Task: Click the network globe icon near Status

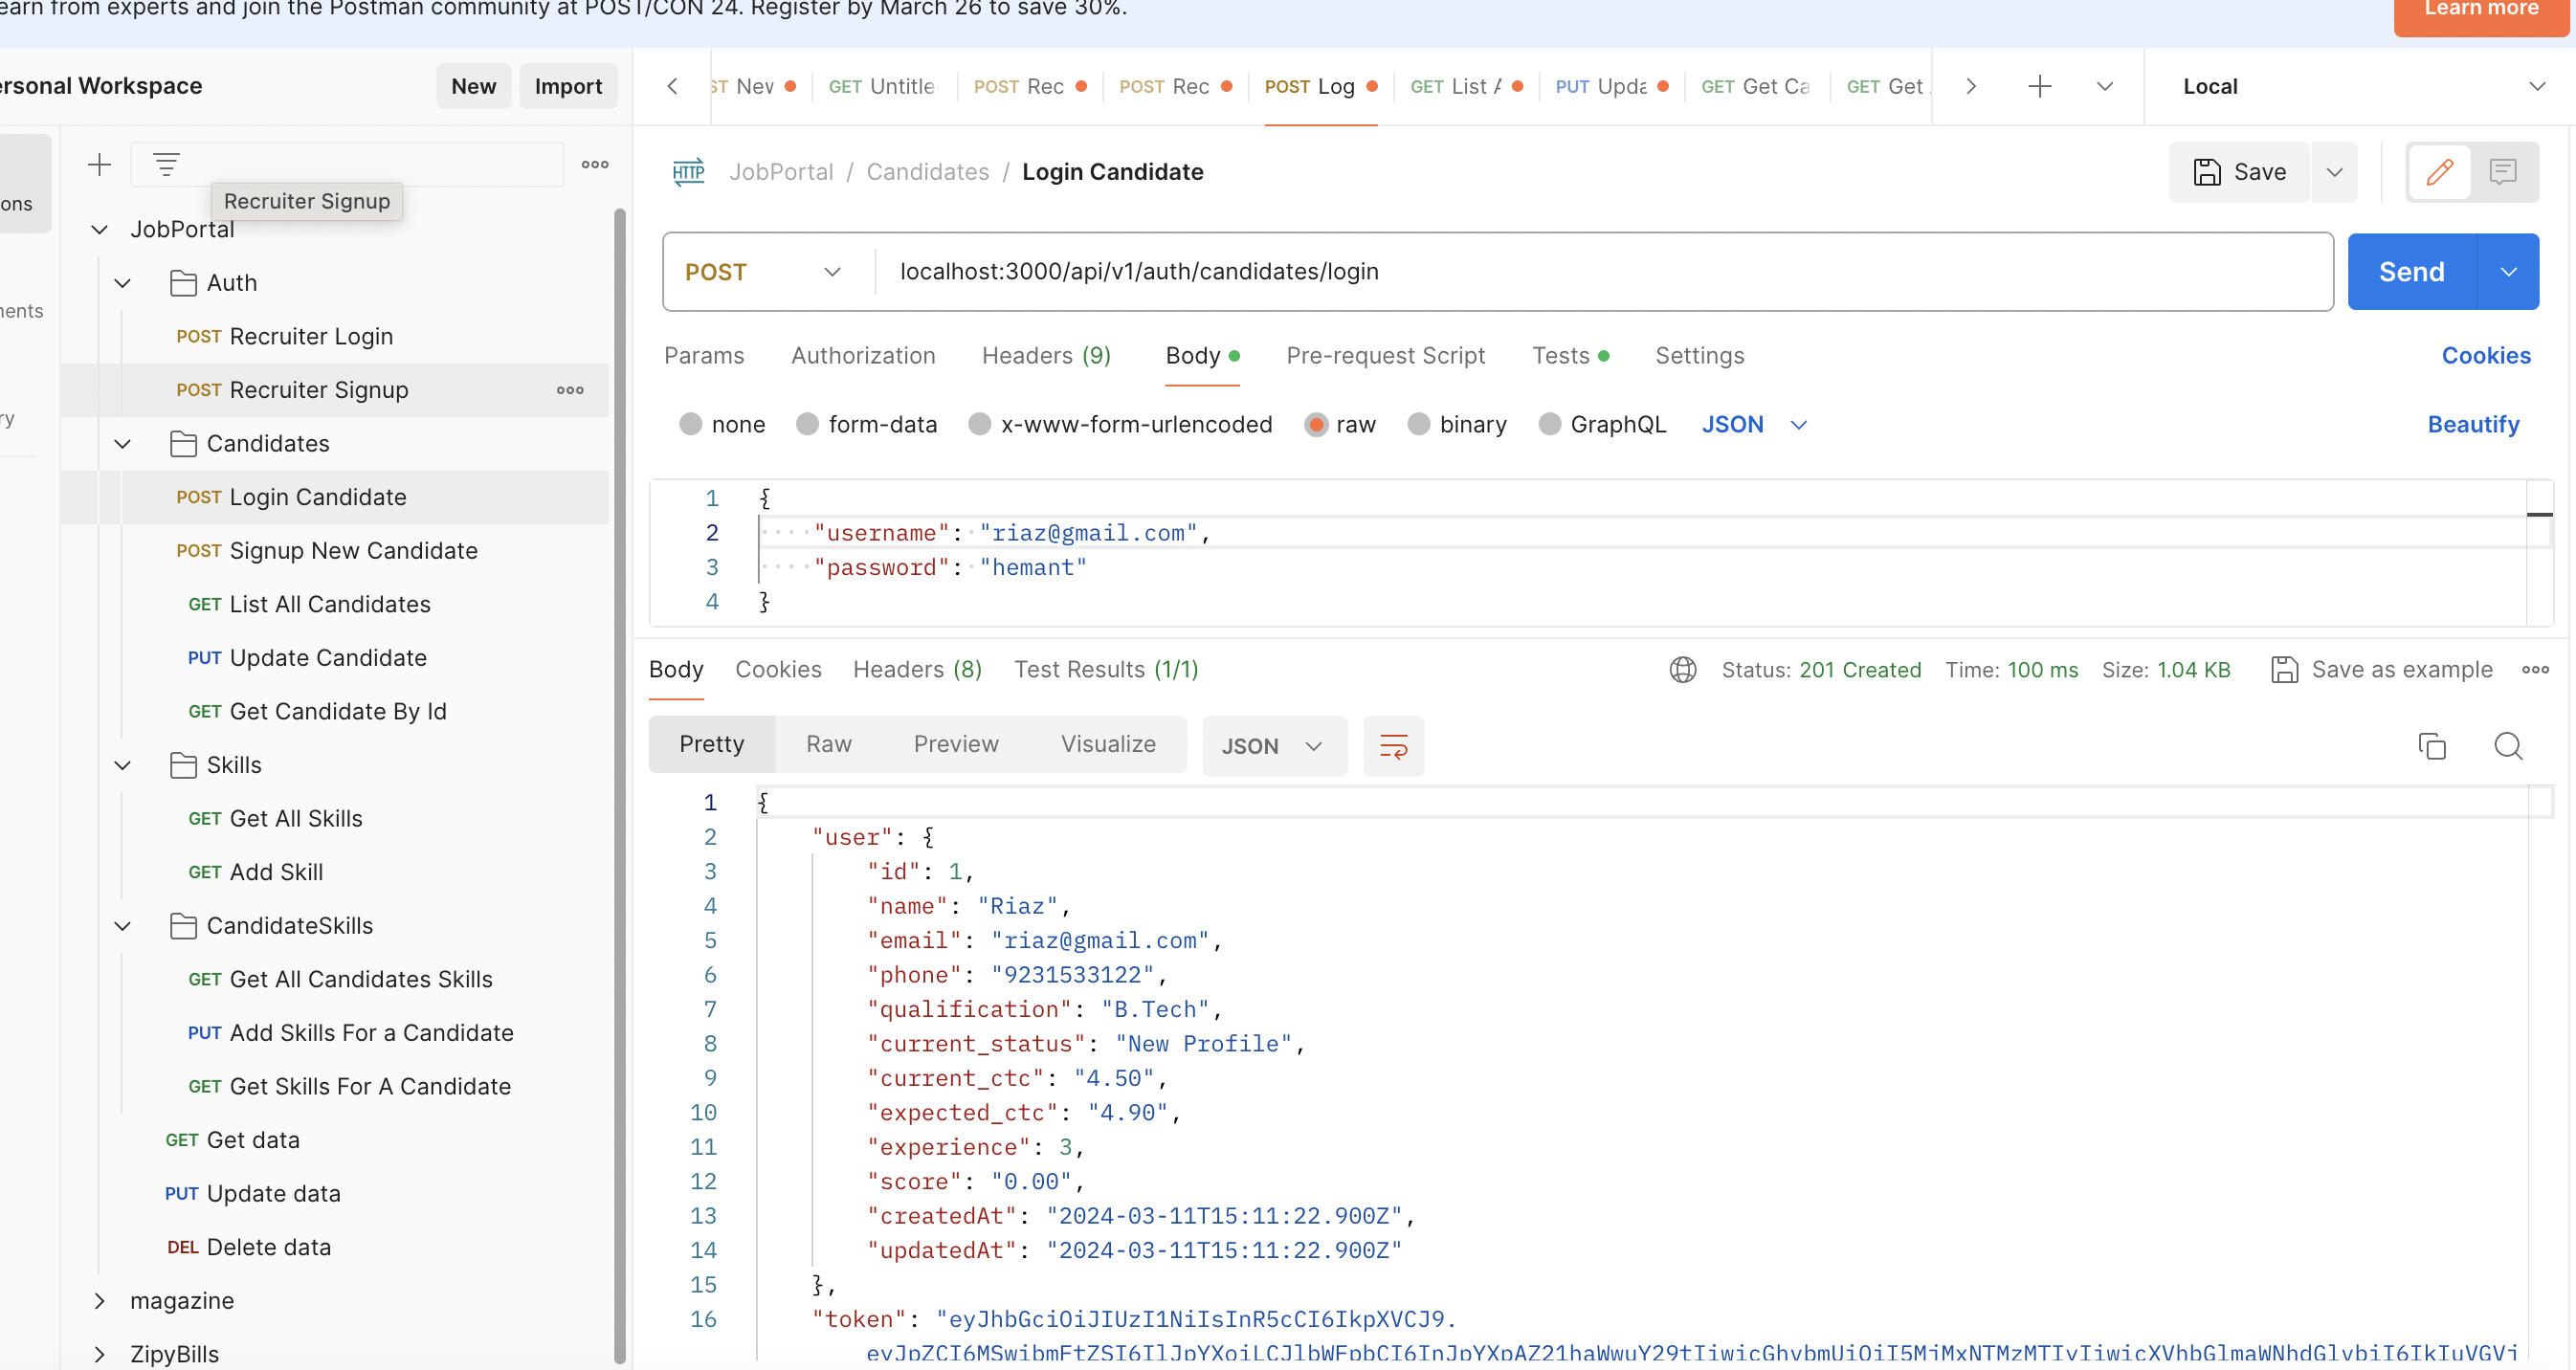Action: point(1683,670)
